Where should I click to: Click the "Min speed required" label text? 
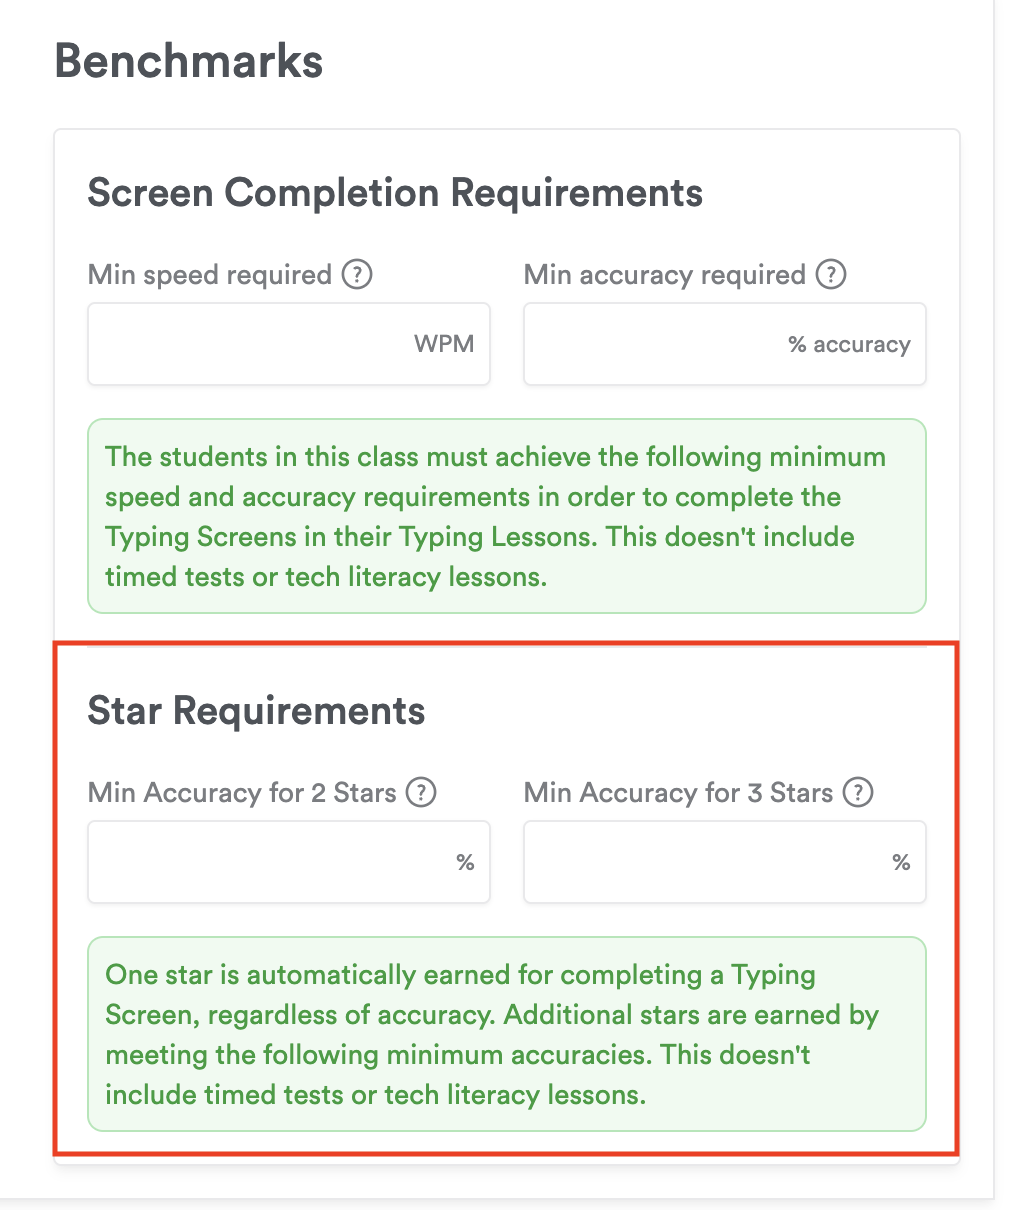pos(210,275)
